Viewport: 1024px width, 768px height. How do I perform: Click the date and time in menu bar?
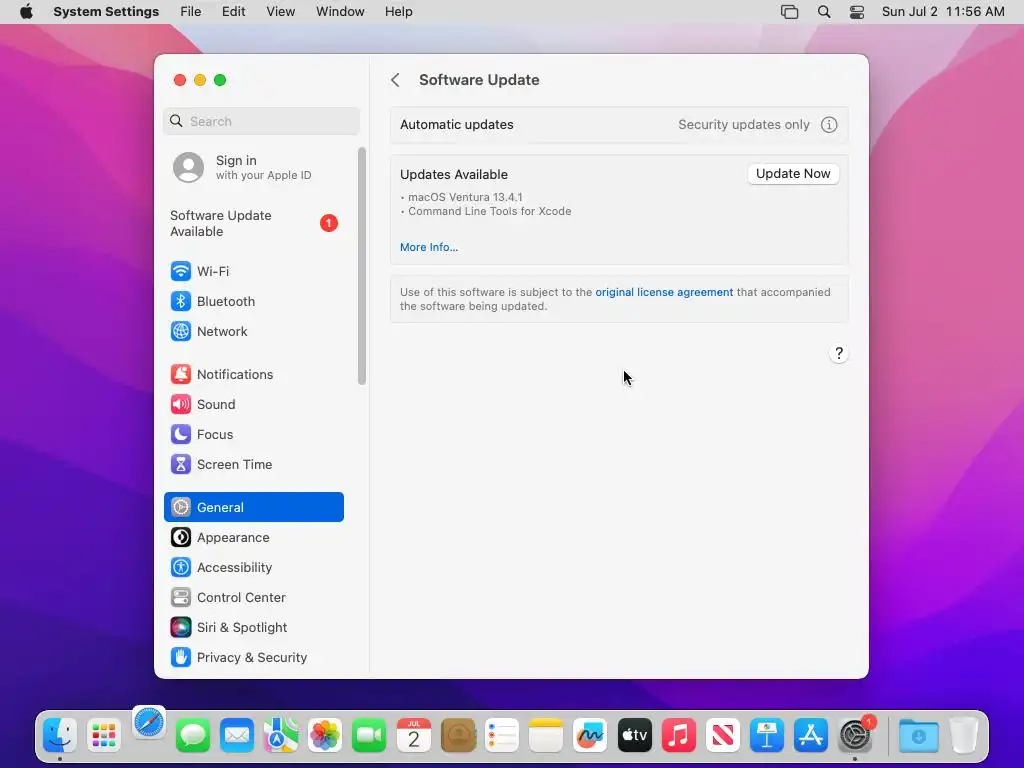(943, 12)
